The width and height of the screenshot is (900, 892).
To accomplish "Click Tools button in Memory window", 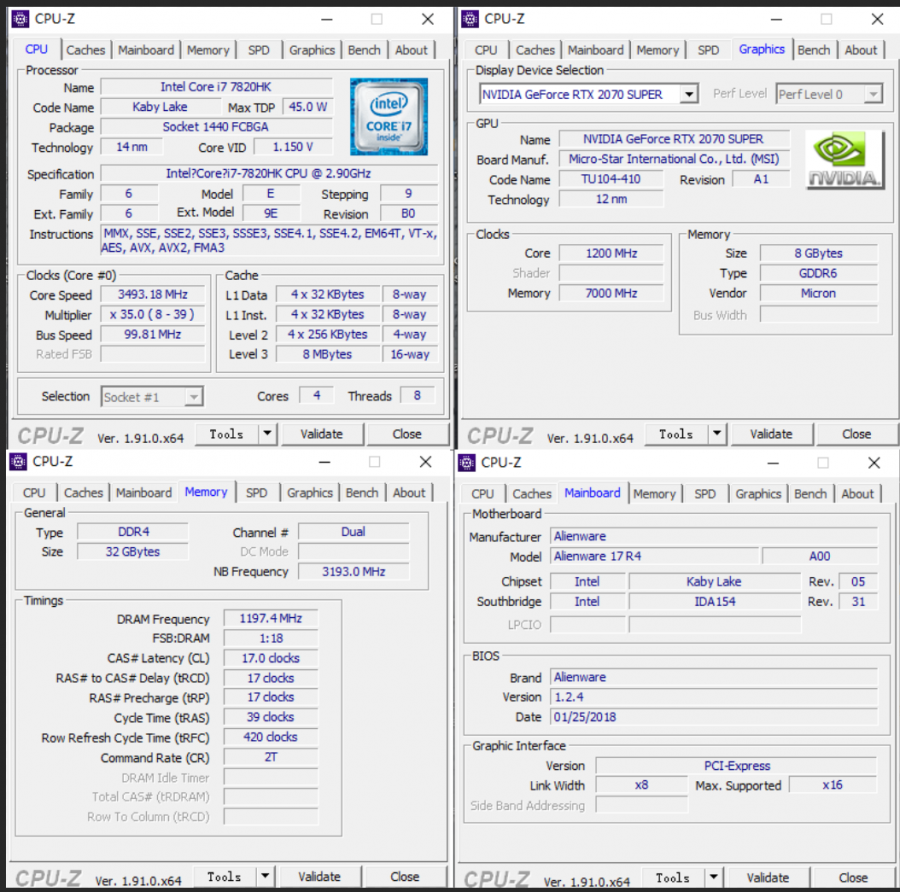I will [224, 877].
